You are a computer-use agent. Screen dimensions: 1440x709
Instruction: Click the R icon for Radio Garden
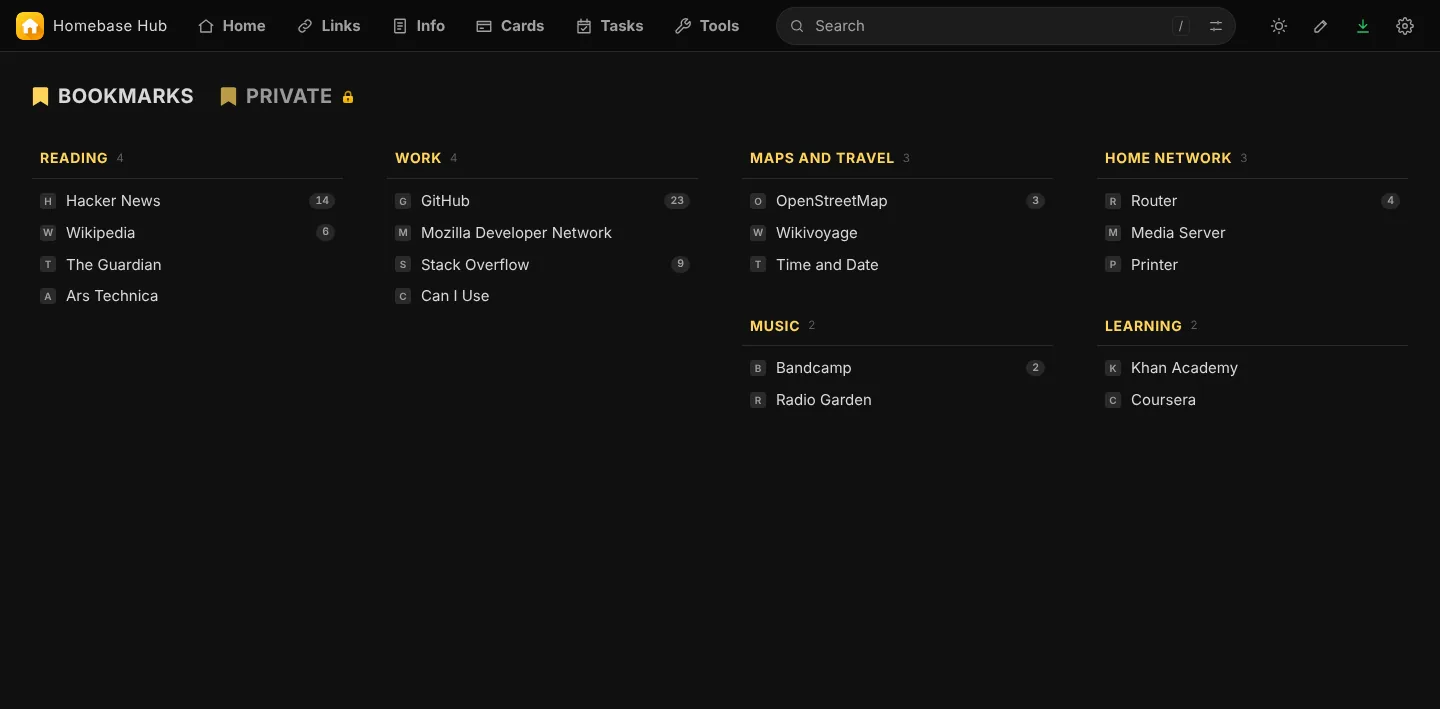758,400
